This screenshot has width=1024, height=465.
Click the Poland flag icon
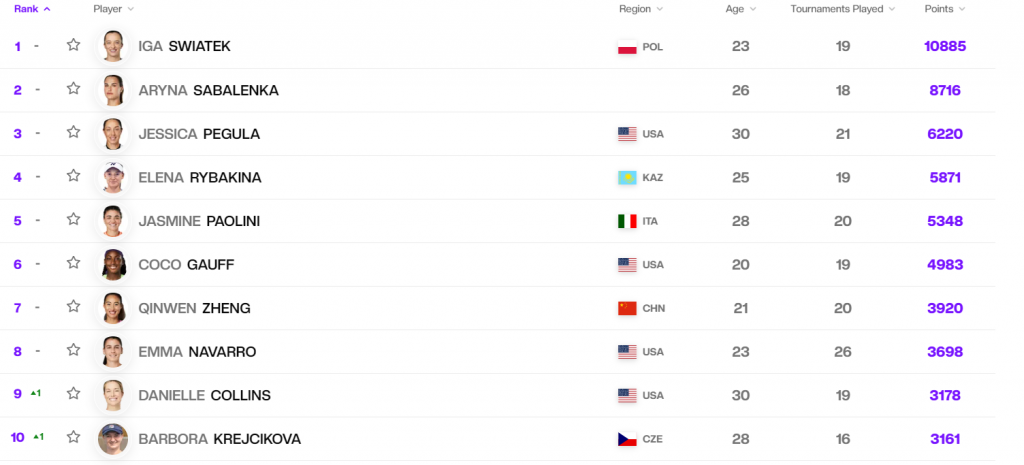627,47
